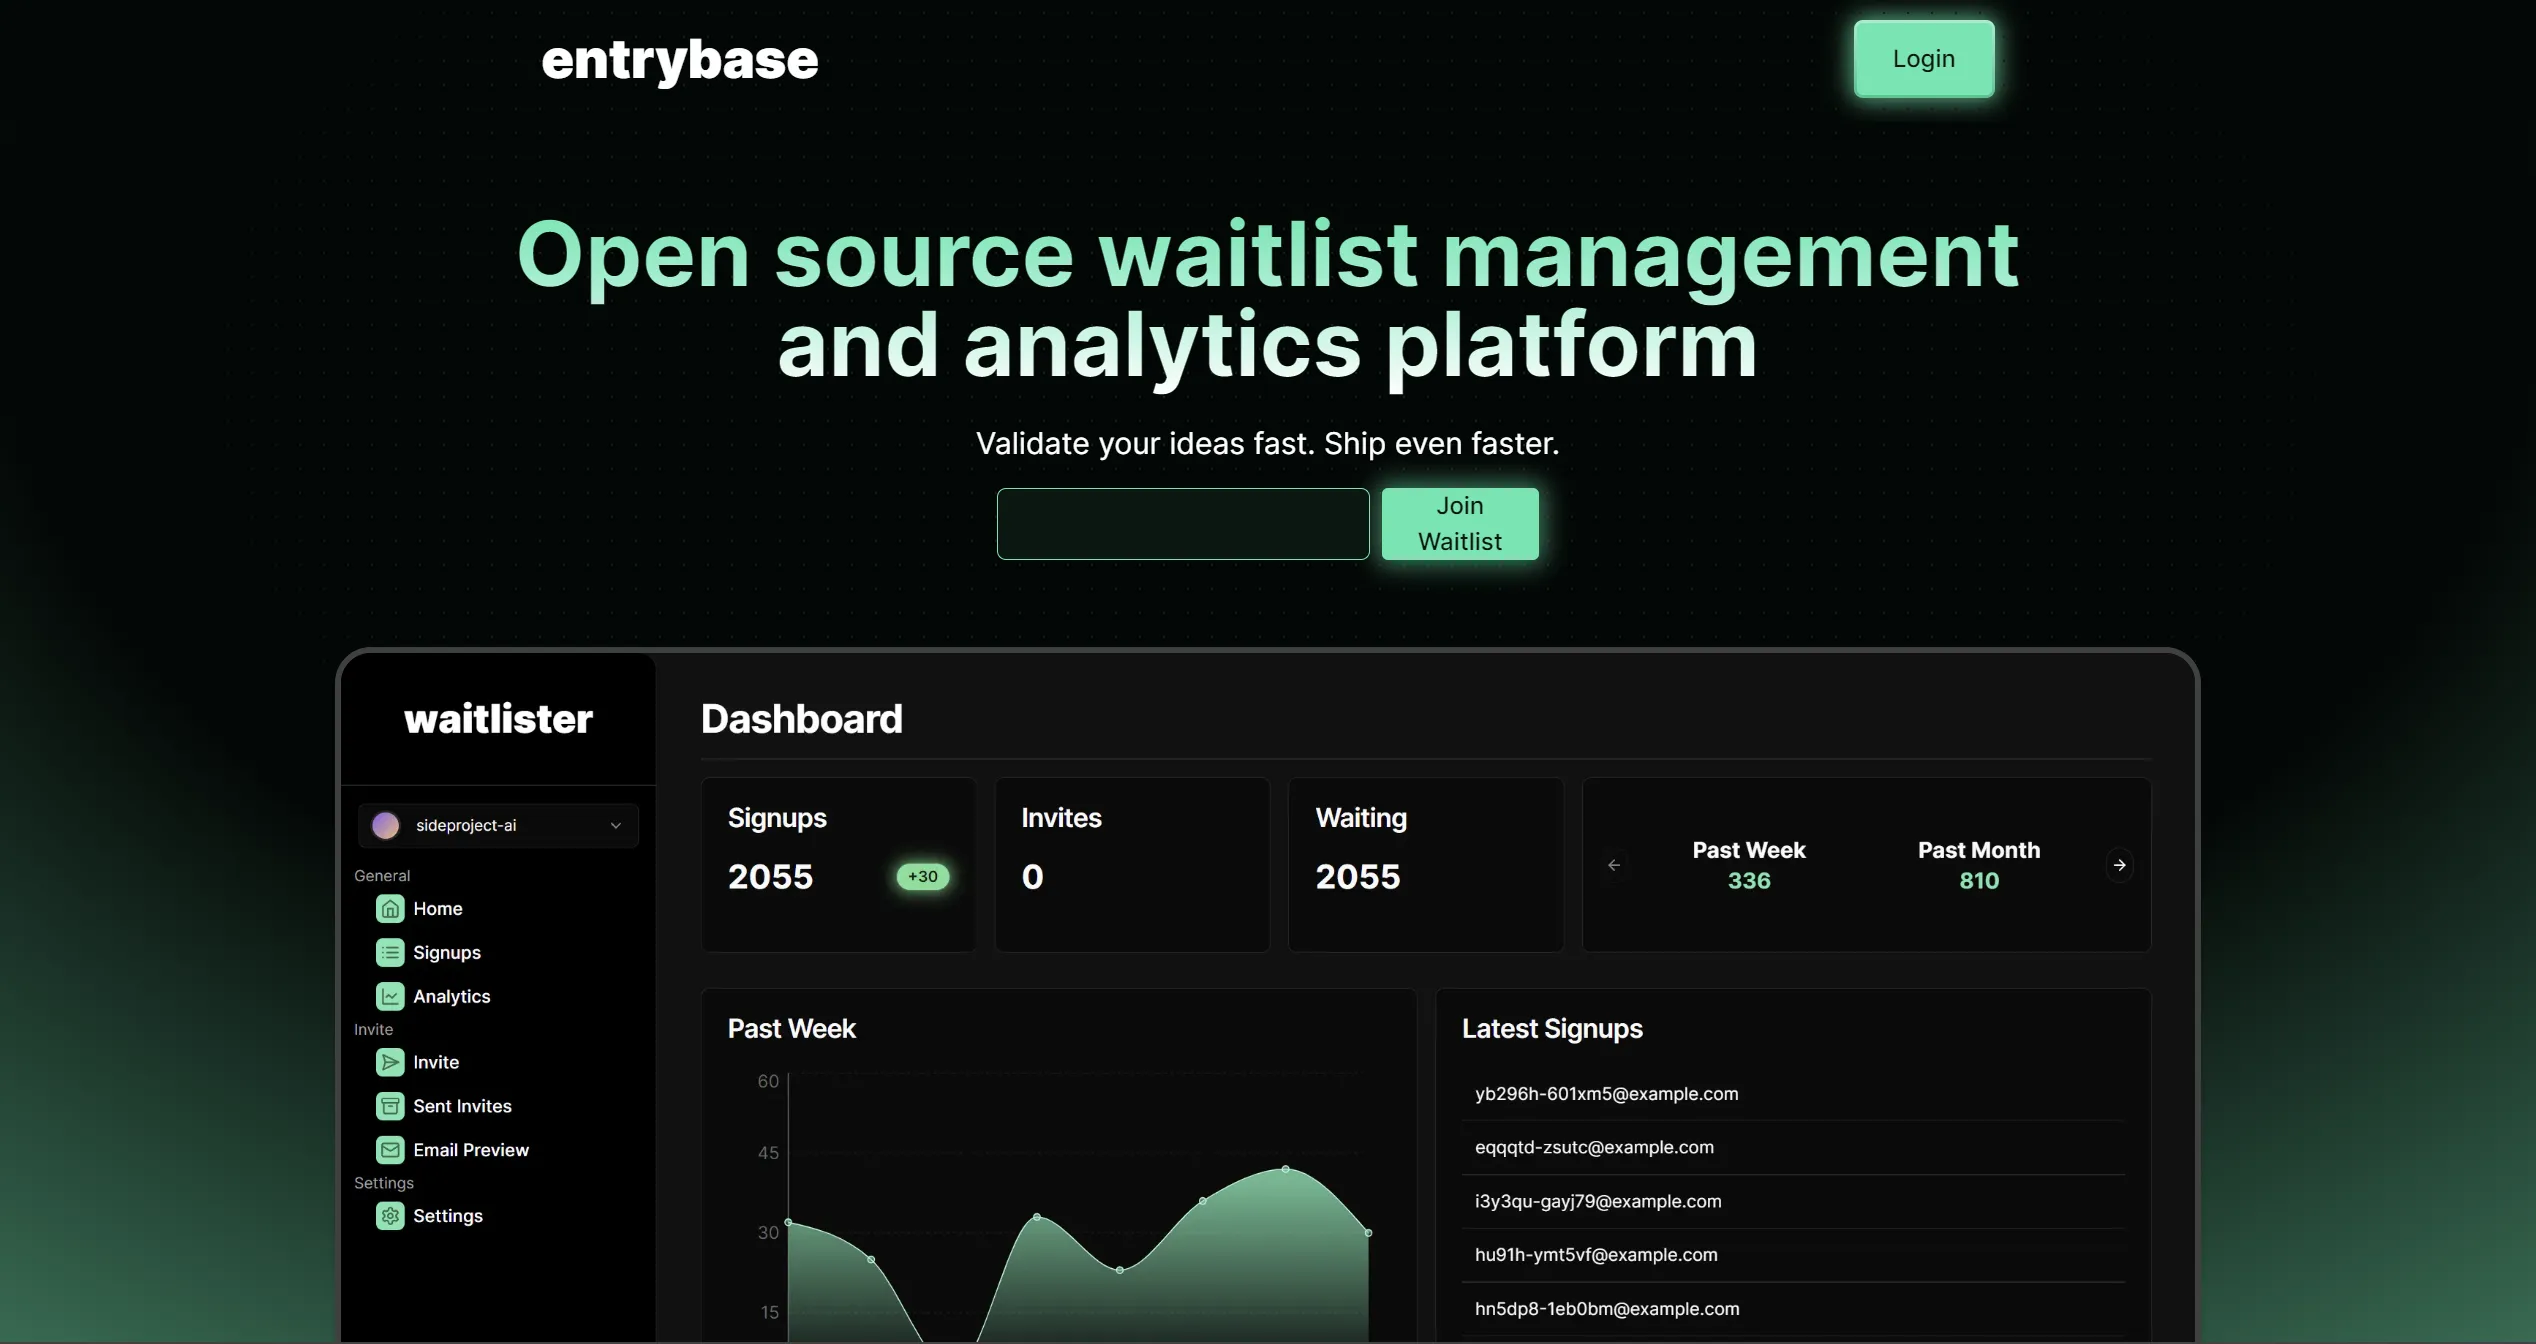This screenshot has width=2536, height=1344.
Task: Click the peak data point on chart
Action: tap(1285, 1169)
